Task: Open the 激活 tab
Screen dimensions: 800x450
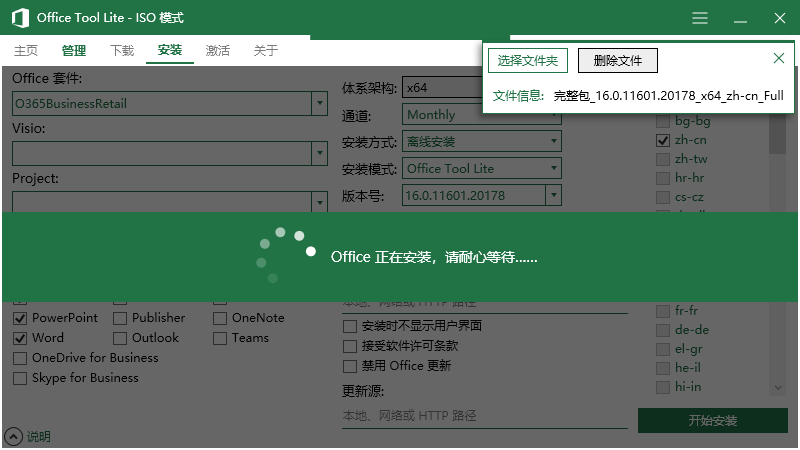Action: [x=218, y=51]
